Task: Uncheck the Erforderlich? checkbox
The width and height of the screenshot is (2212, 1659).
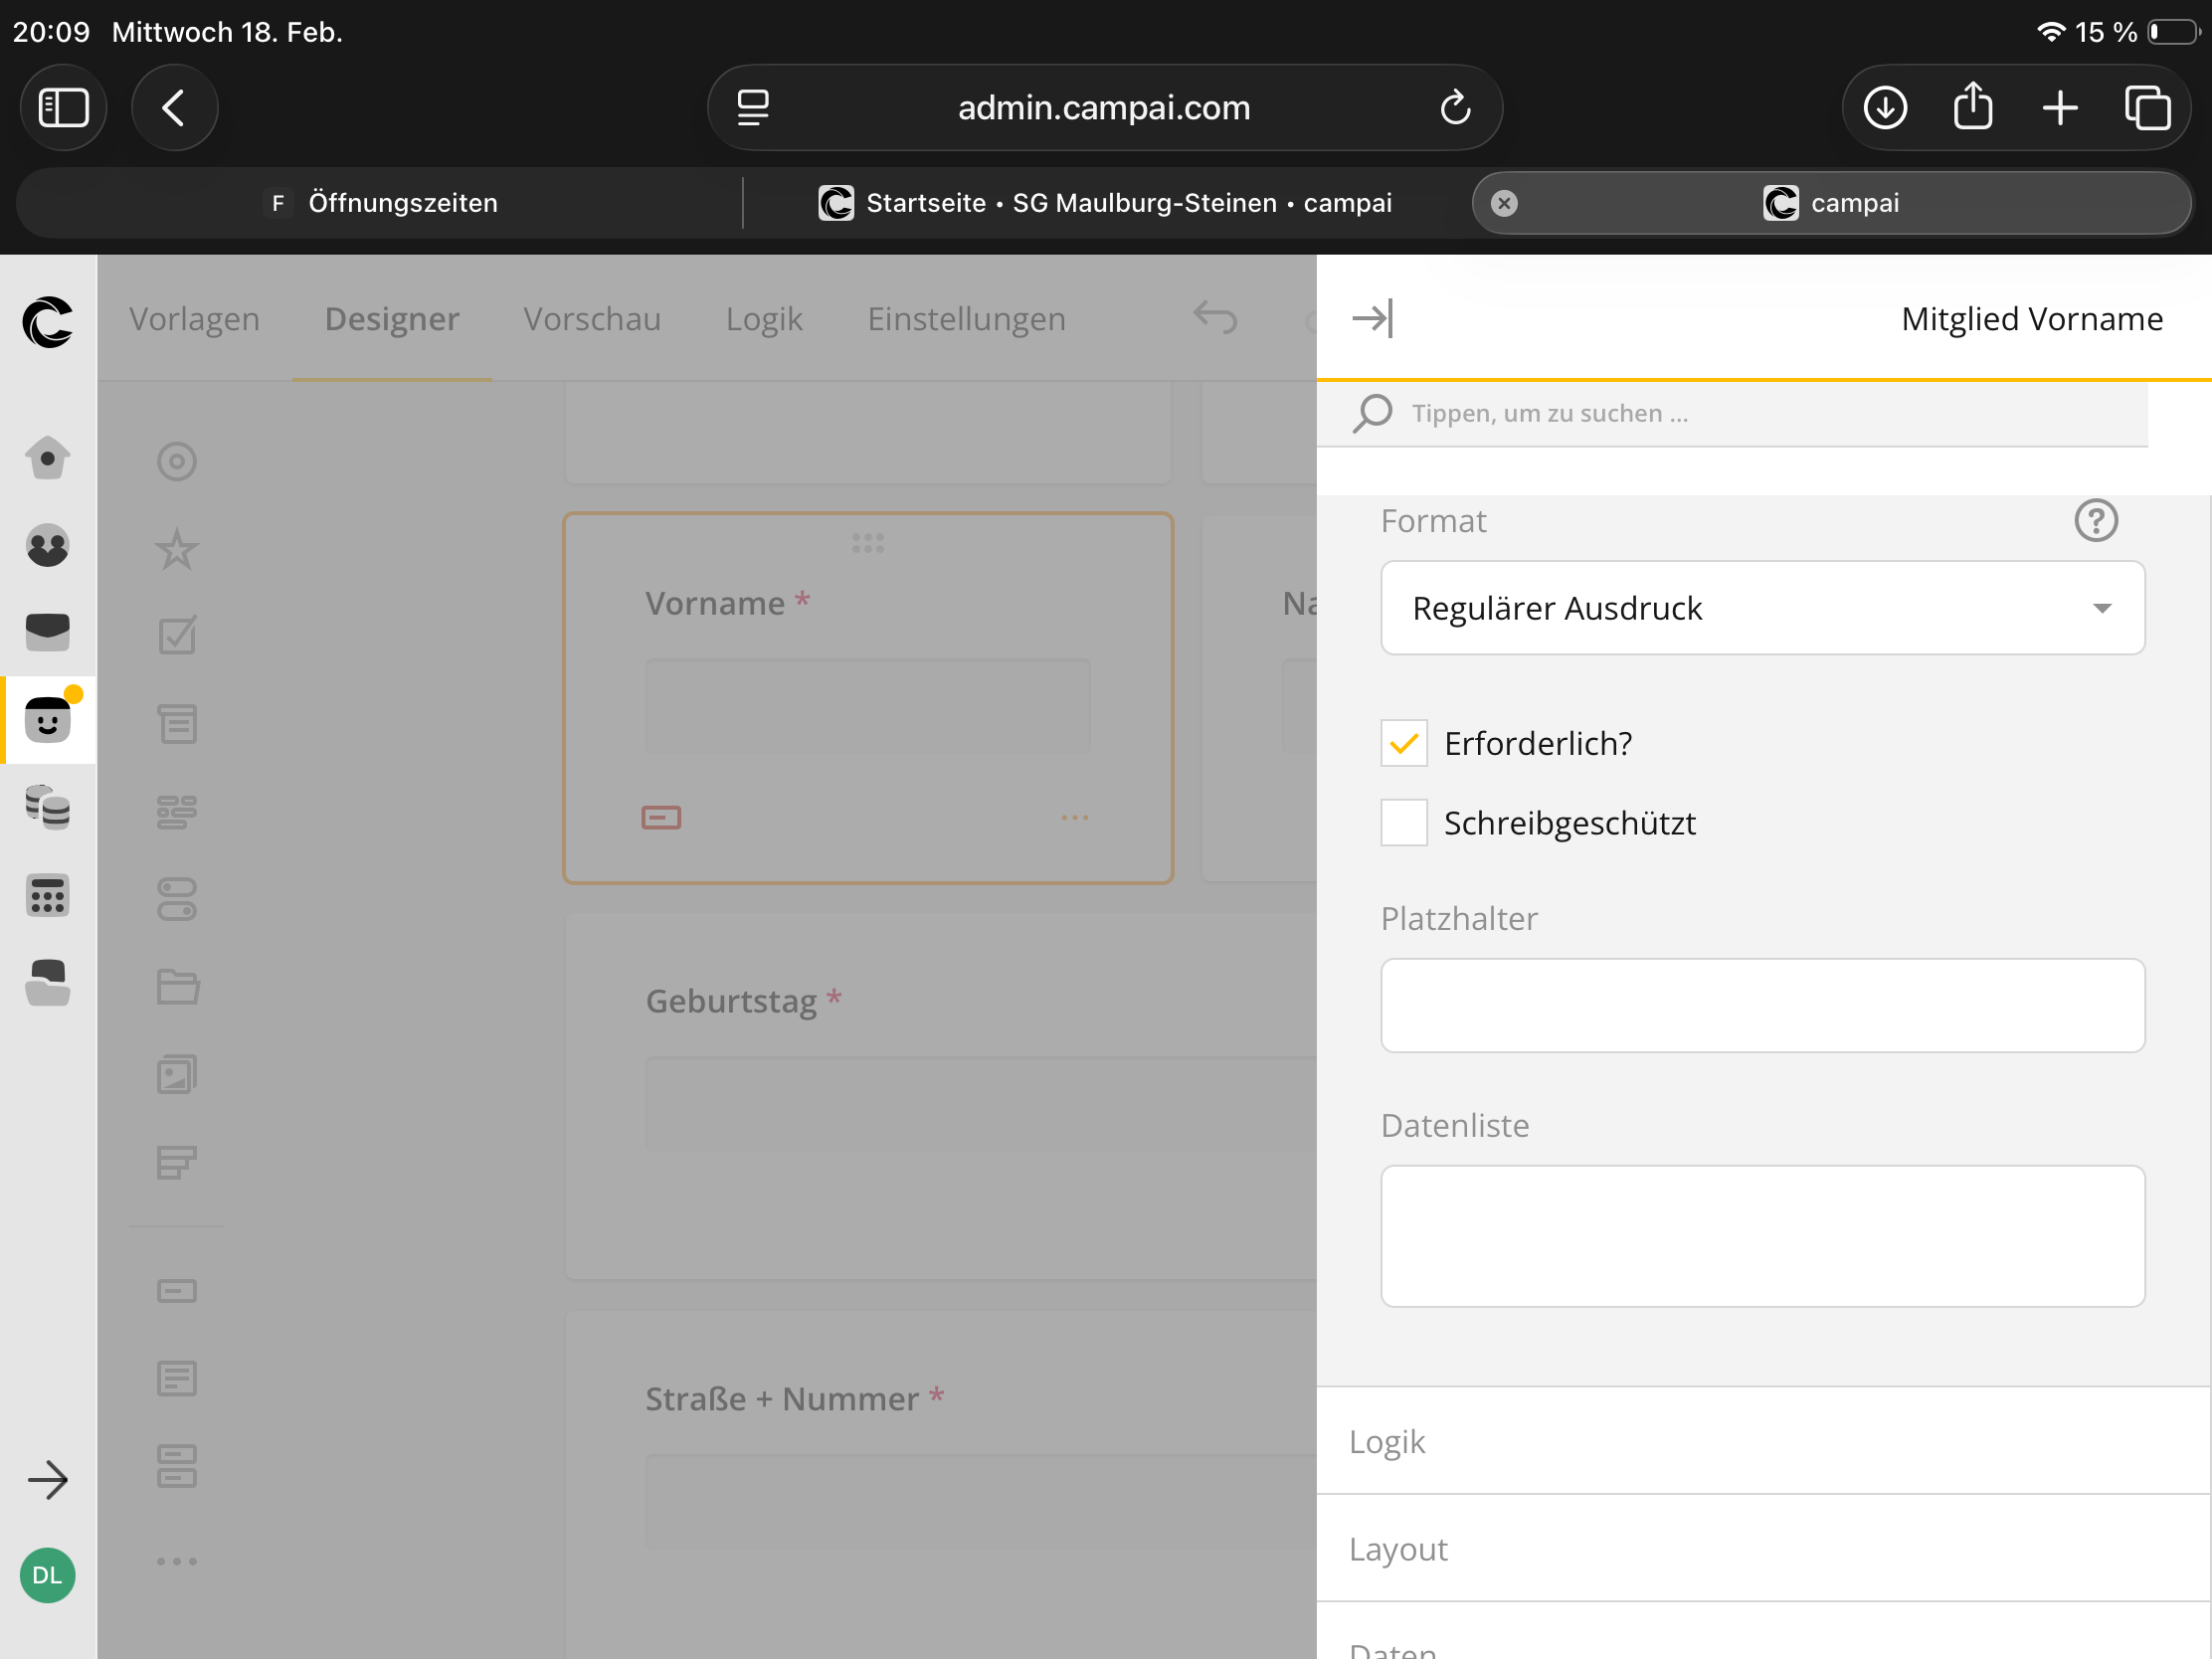Action: [1404, 744]
